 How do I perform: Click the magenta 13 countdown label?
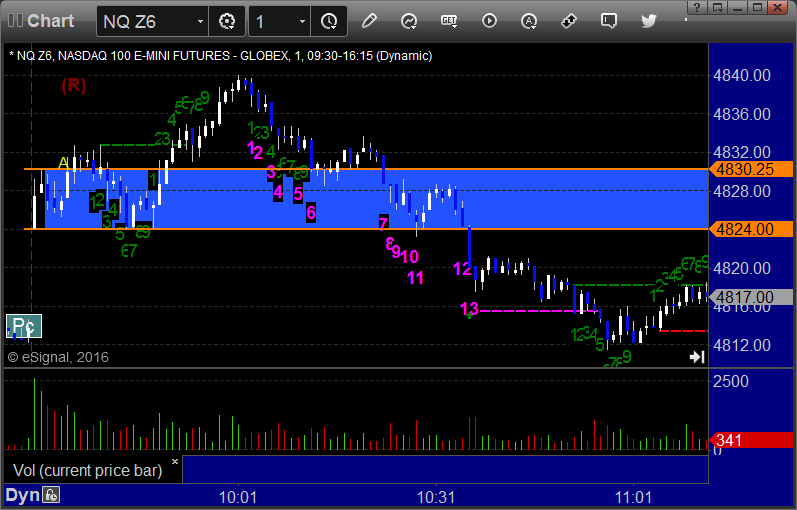(469, 308)
